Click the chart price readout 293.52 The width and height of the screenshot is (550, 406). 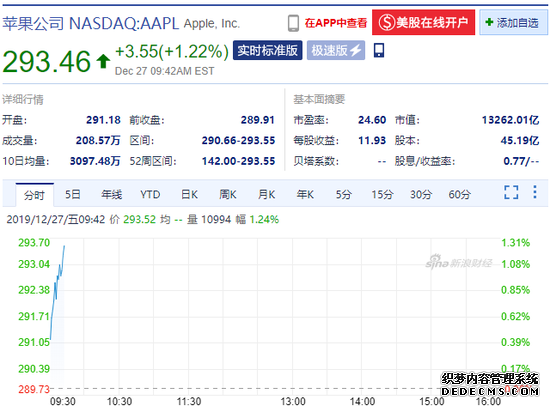(x=139, y=220)
